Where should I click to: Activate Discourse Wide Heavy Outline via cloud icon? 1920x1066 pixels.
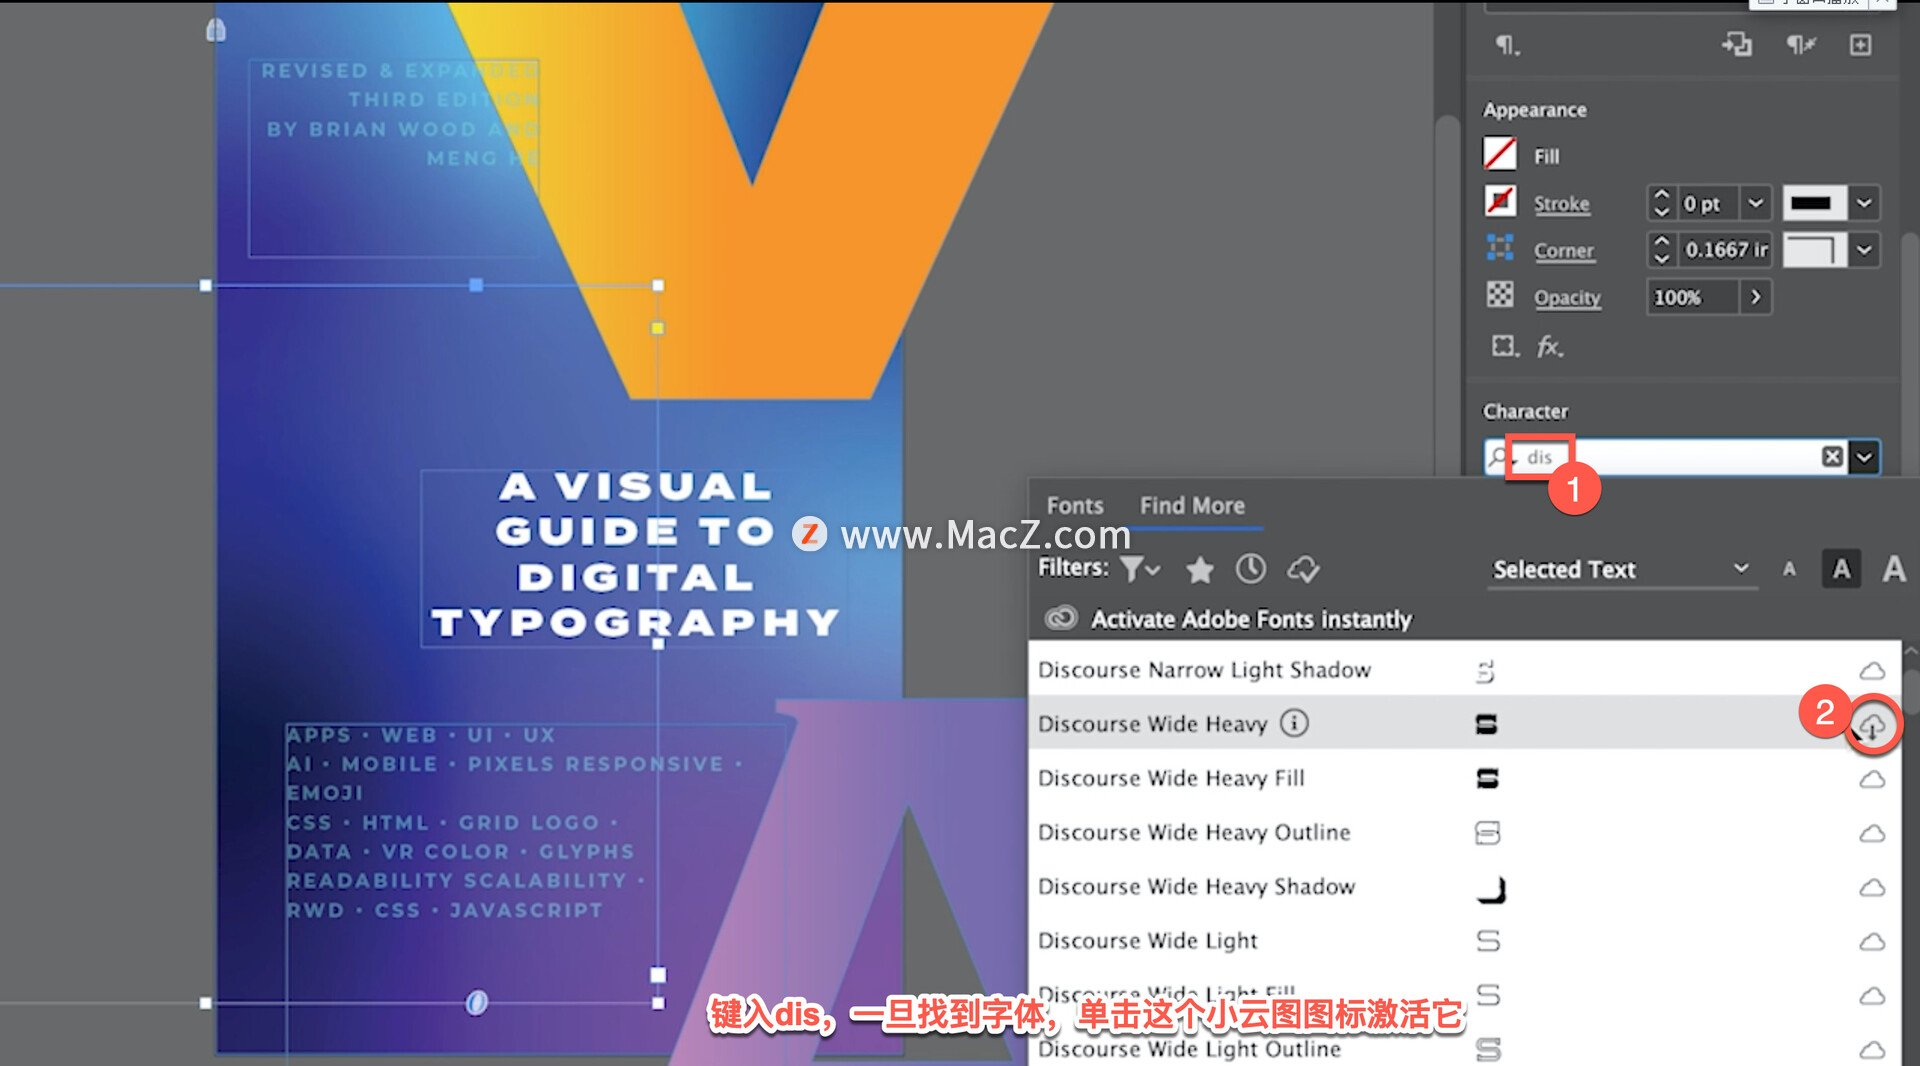(x=1872, y=833)
